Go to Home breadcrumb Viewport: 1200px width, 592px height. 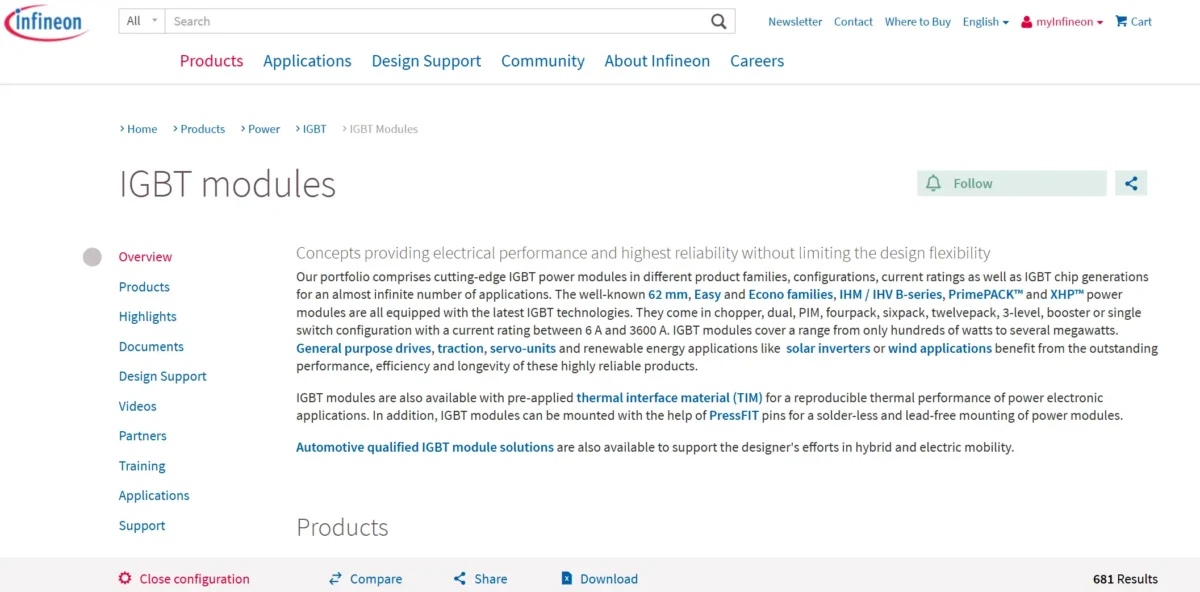click(142, 129)
